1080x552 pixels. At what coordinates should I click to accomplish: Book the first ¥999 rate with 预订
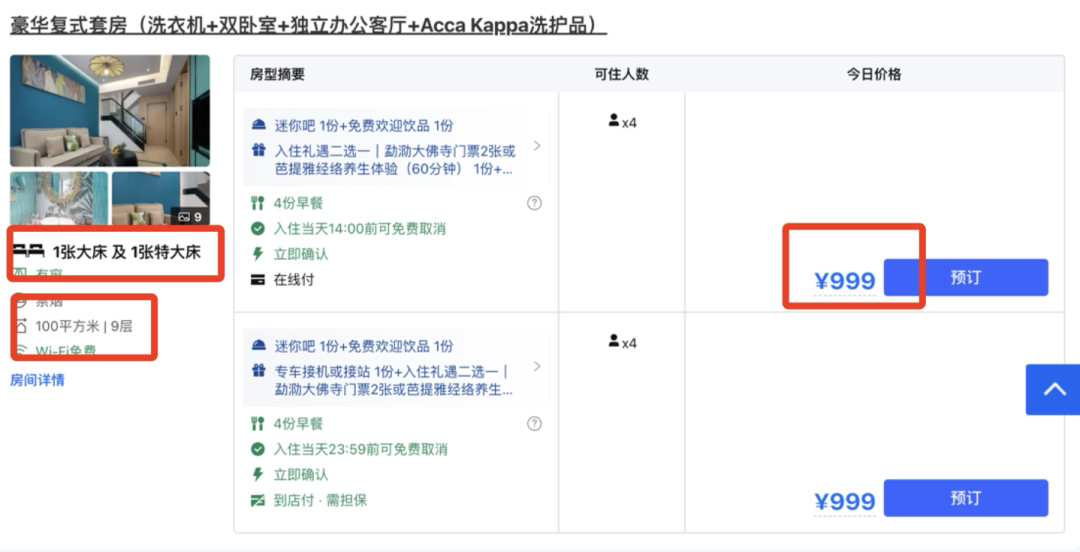[965, 278]
